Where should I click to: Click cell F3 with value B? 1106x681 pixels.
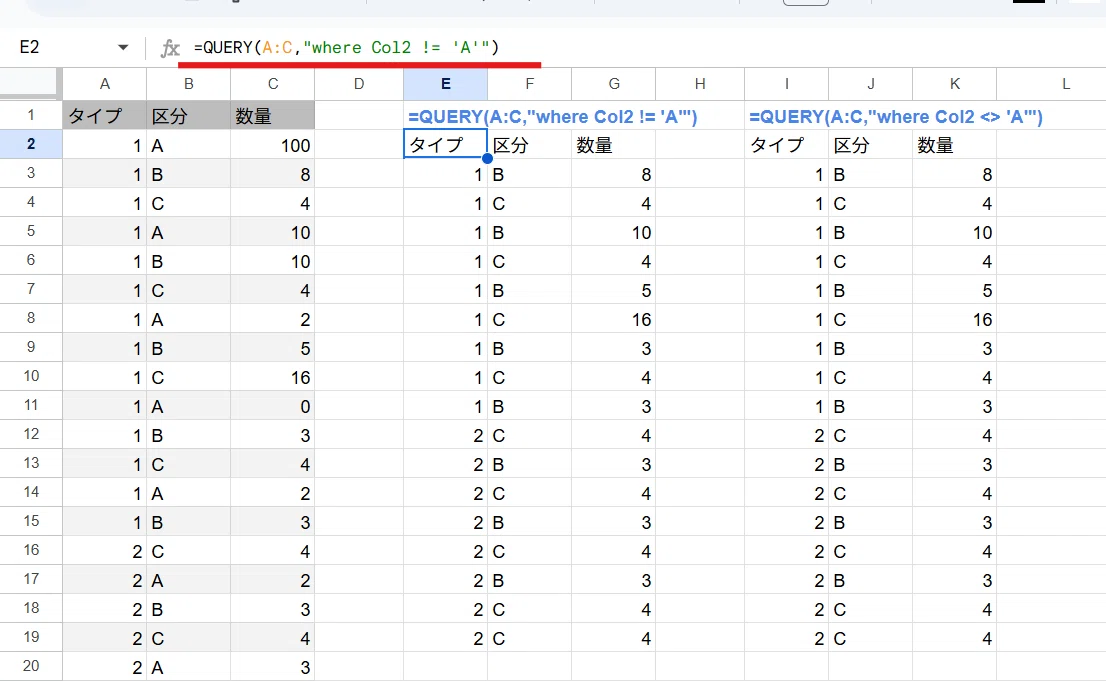pyautogui.click(x=529, y=174)
